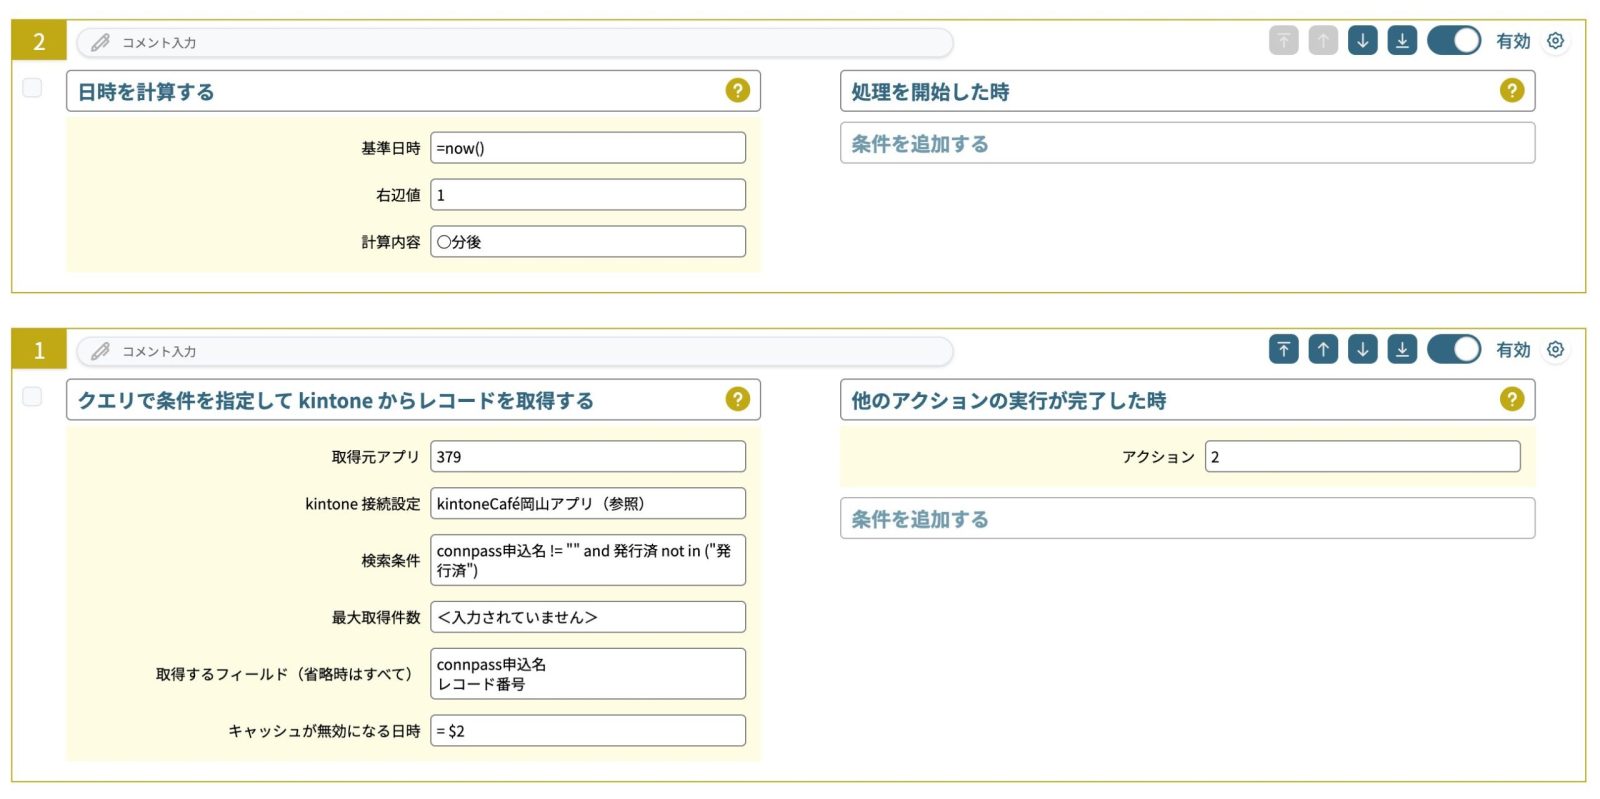The height and width of the screenshot is (799, 1600).
Task: Click move-down arrow icon in action 2
Action: [1362, 41]
